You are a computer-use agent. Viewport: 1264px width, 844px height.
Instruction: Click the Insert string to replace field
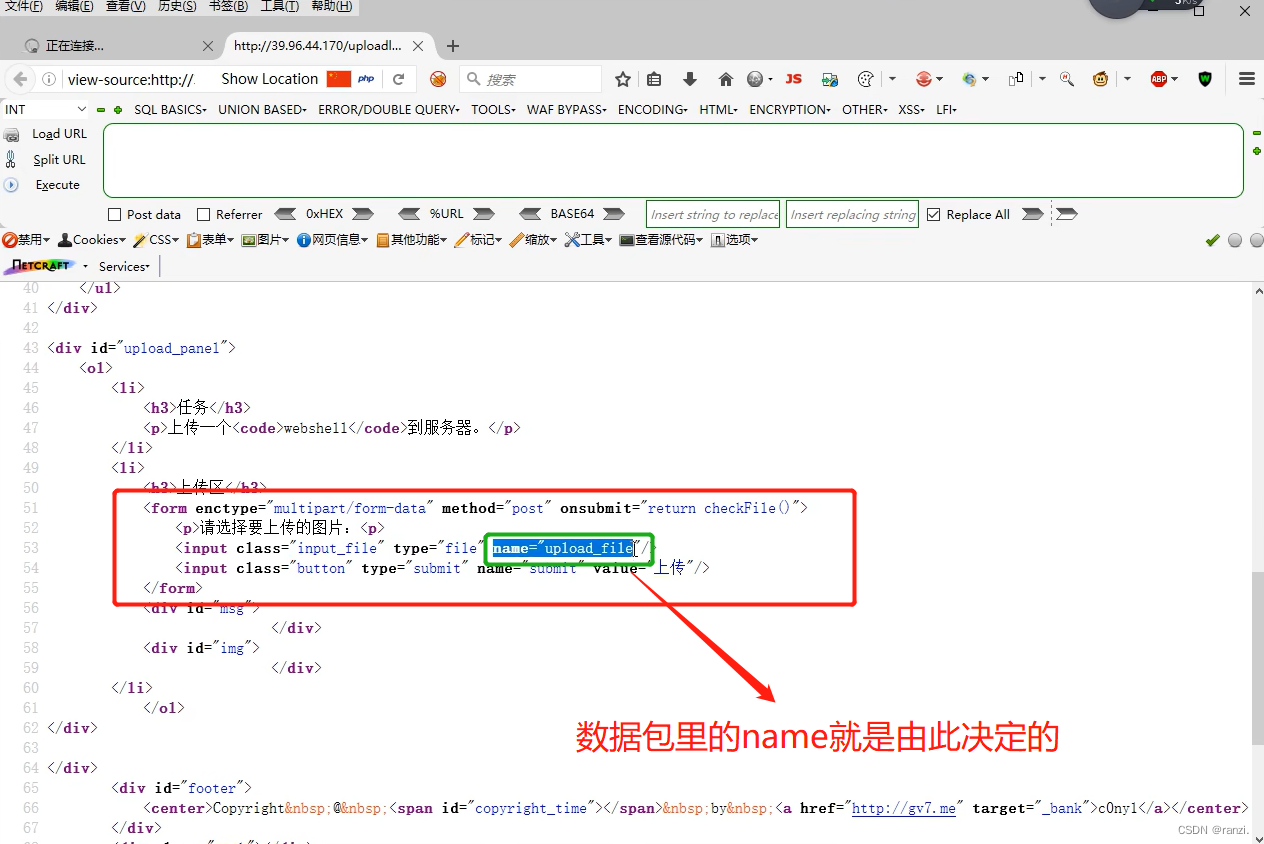(x=714, y=214)
